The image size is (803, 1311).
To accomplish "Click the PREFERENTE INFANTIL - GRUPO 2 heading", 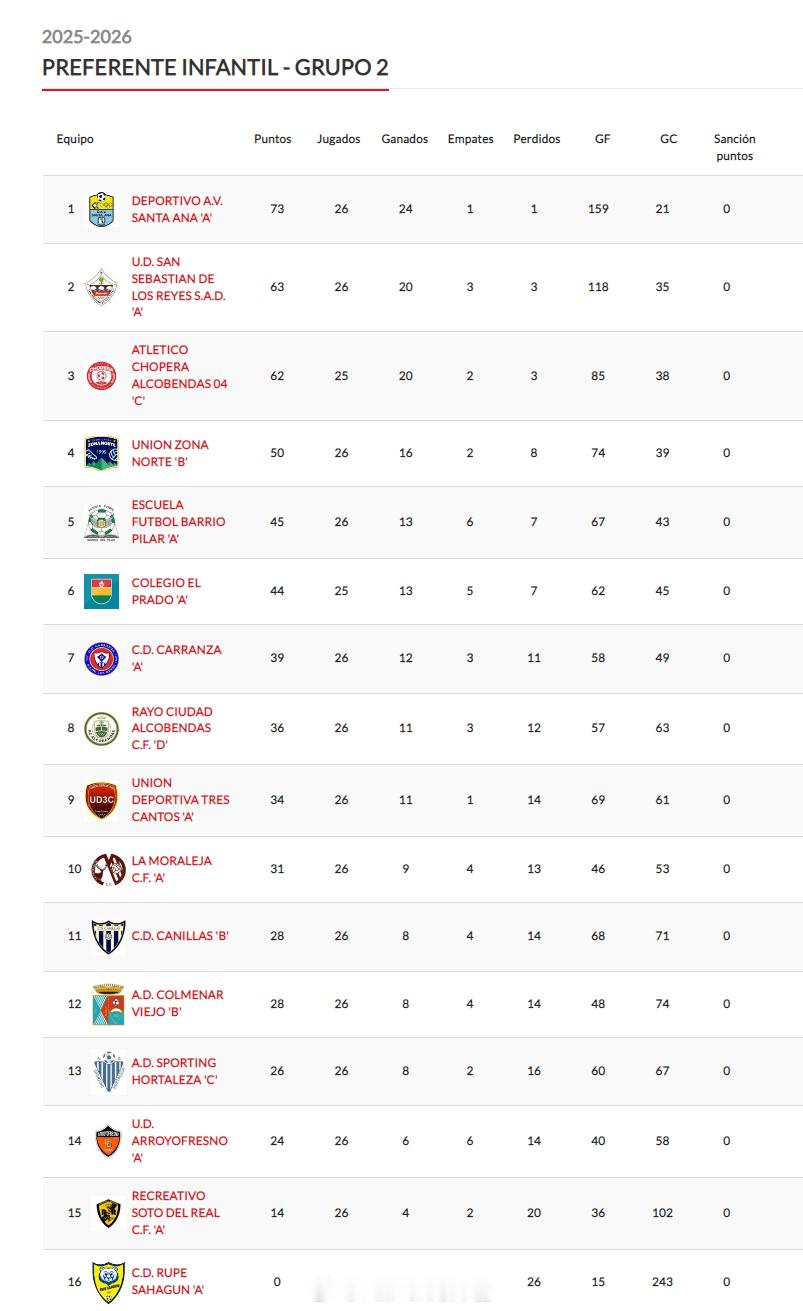I will click(215, 67).
